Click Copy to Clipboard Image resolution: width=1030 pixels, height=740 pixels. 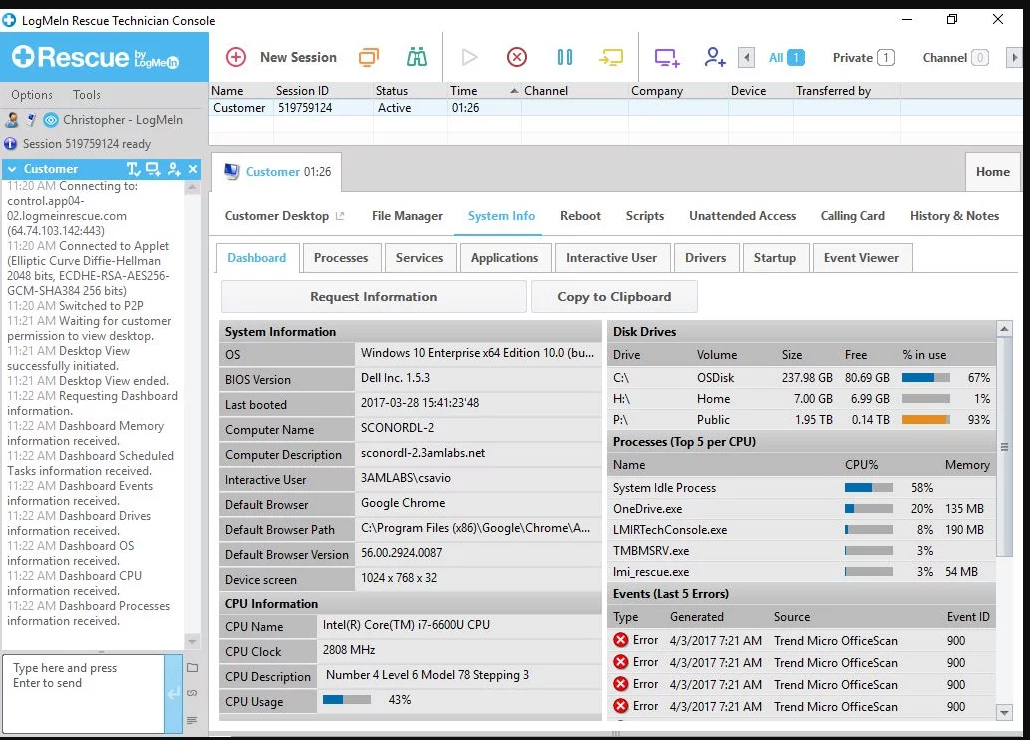[614, 296]
